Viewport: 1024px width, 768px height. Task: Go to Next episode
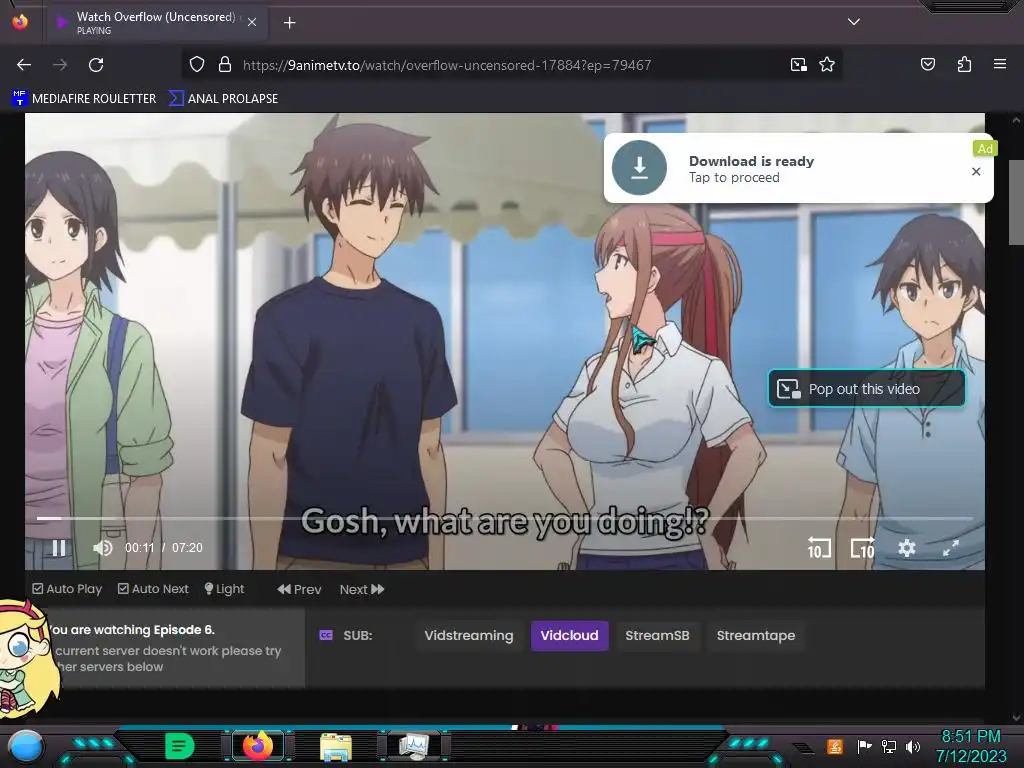coord(362,589)
